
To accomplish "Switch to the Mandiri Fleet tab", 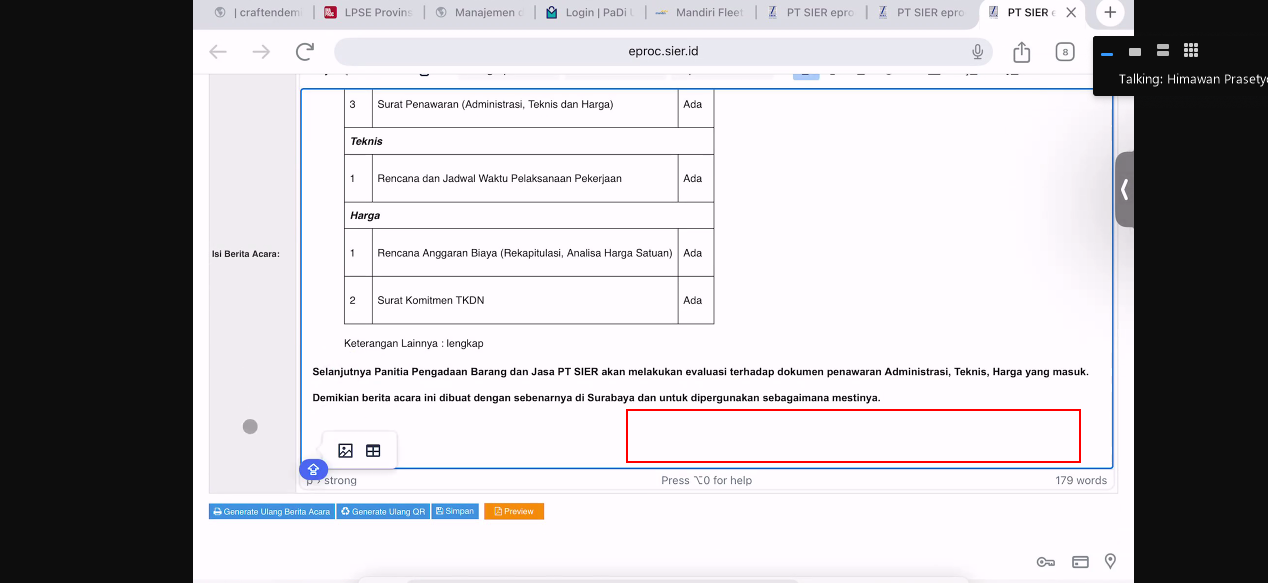I will [699, 13].
